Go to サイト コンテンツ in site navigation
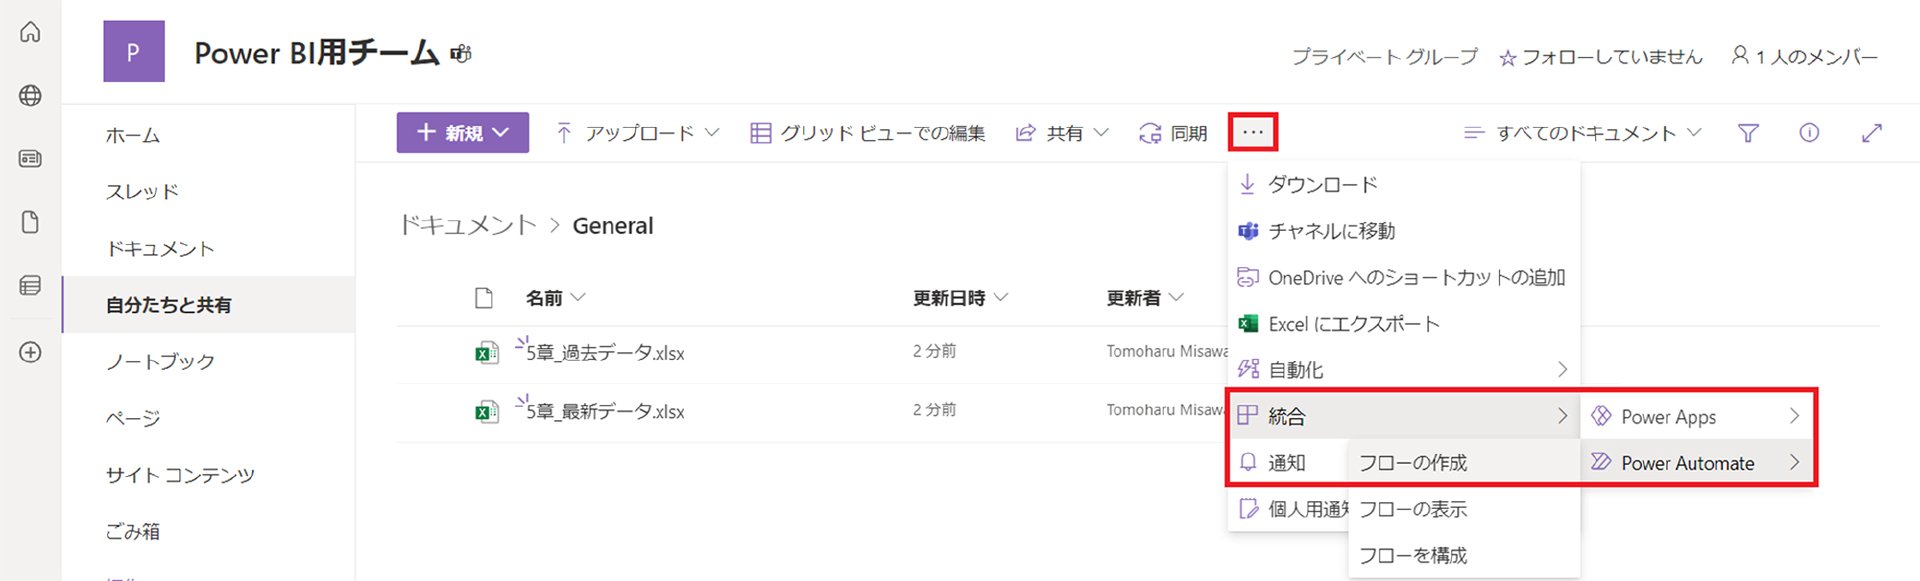Screen dimensions: 1920x581 coord(180,475)
